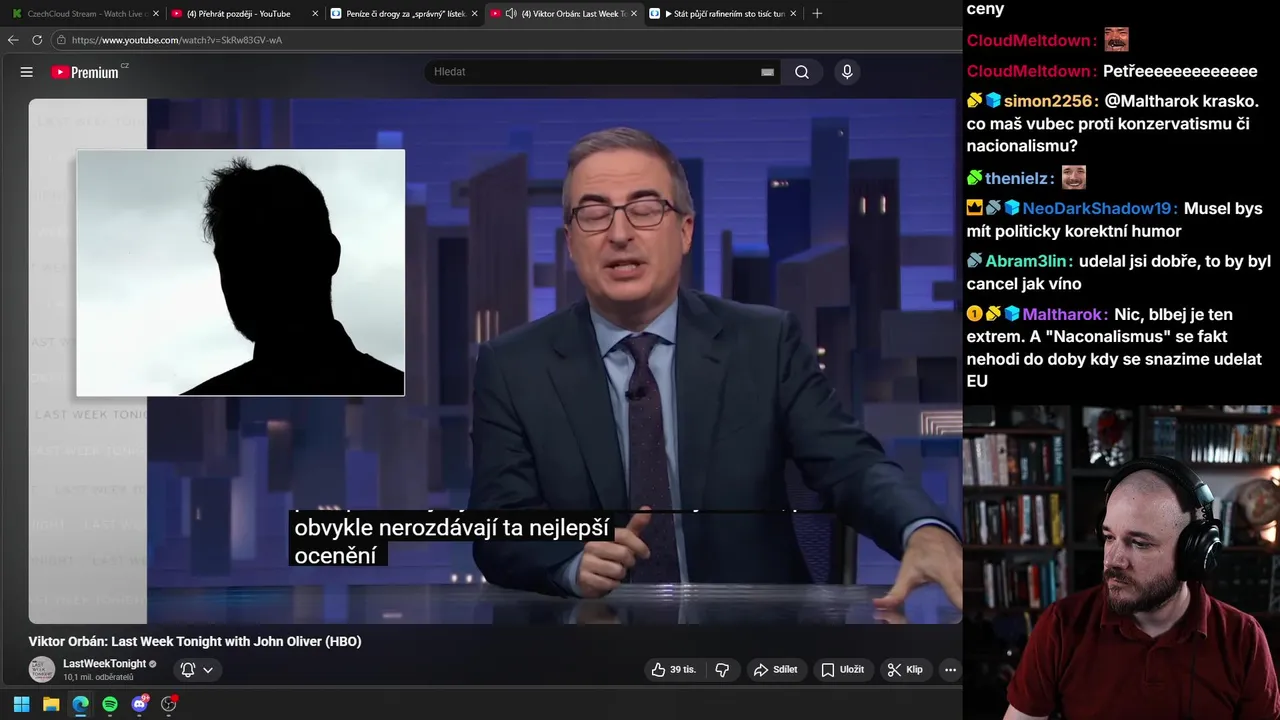Open Windows Start menu

click(21, 704)
